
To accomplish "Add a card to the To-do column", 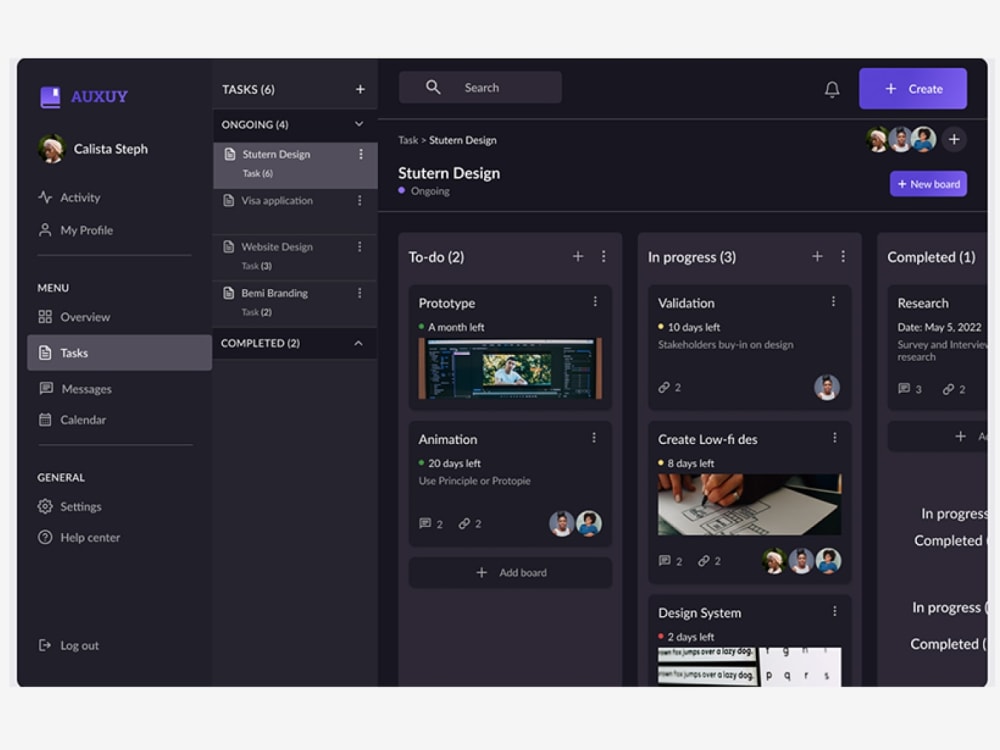I will pyautogui.click(x=578, y=256).
